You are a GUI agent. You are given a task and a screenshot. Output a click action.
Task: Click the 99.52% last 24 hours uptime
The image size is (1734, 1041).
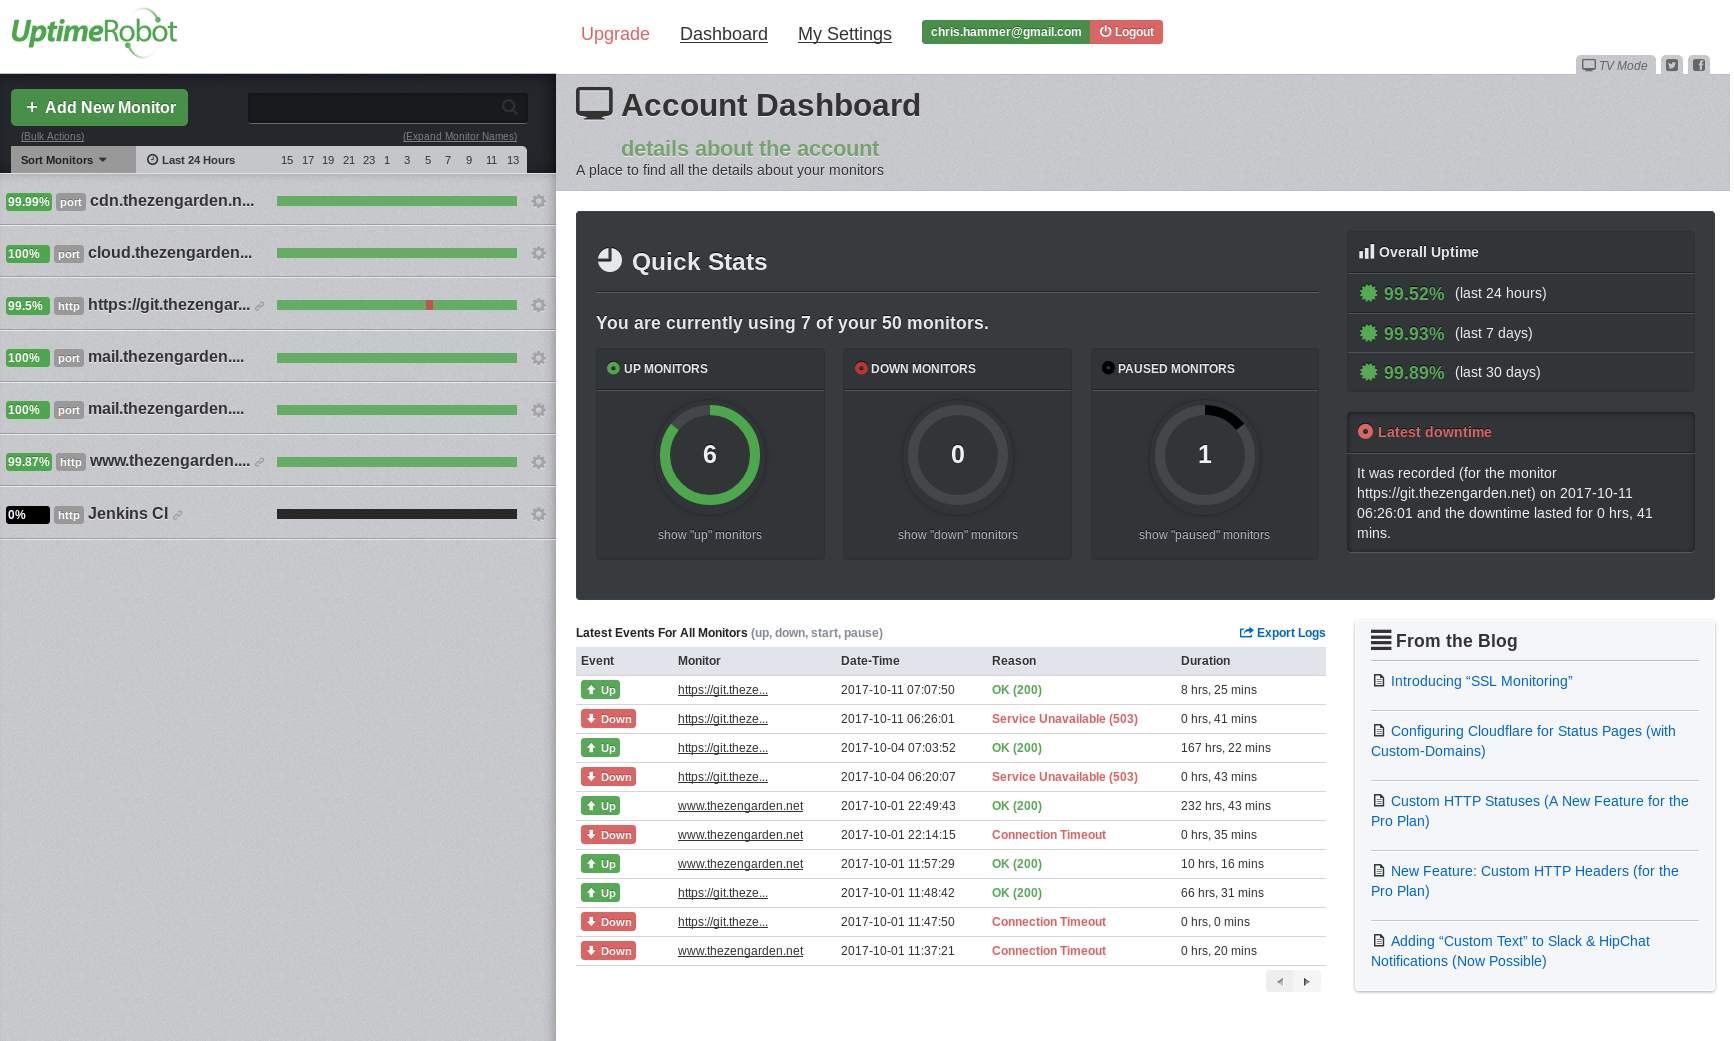pyautogui.click(x=1414, y=294)
